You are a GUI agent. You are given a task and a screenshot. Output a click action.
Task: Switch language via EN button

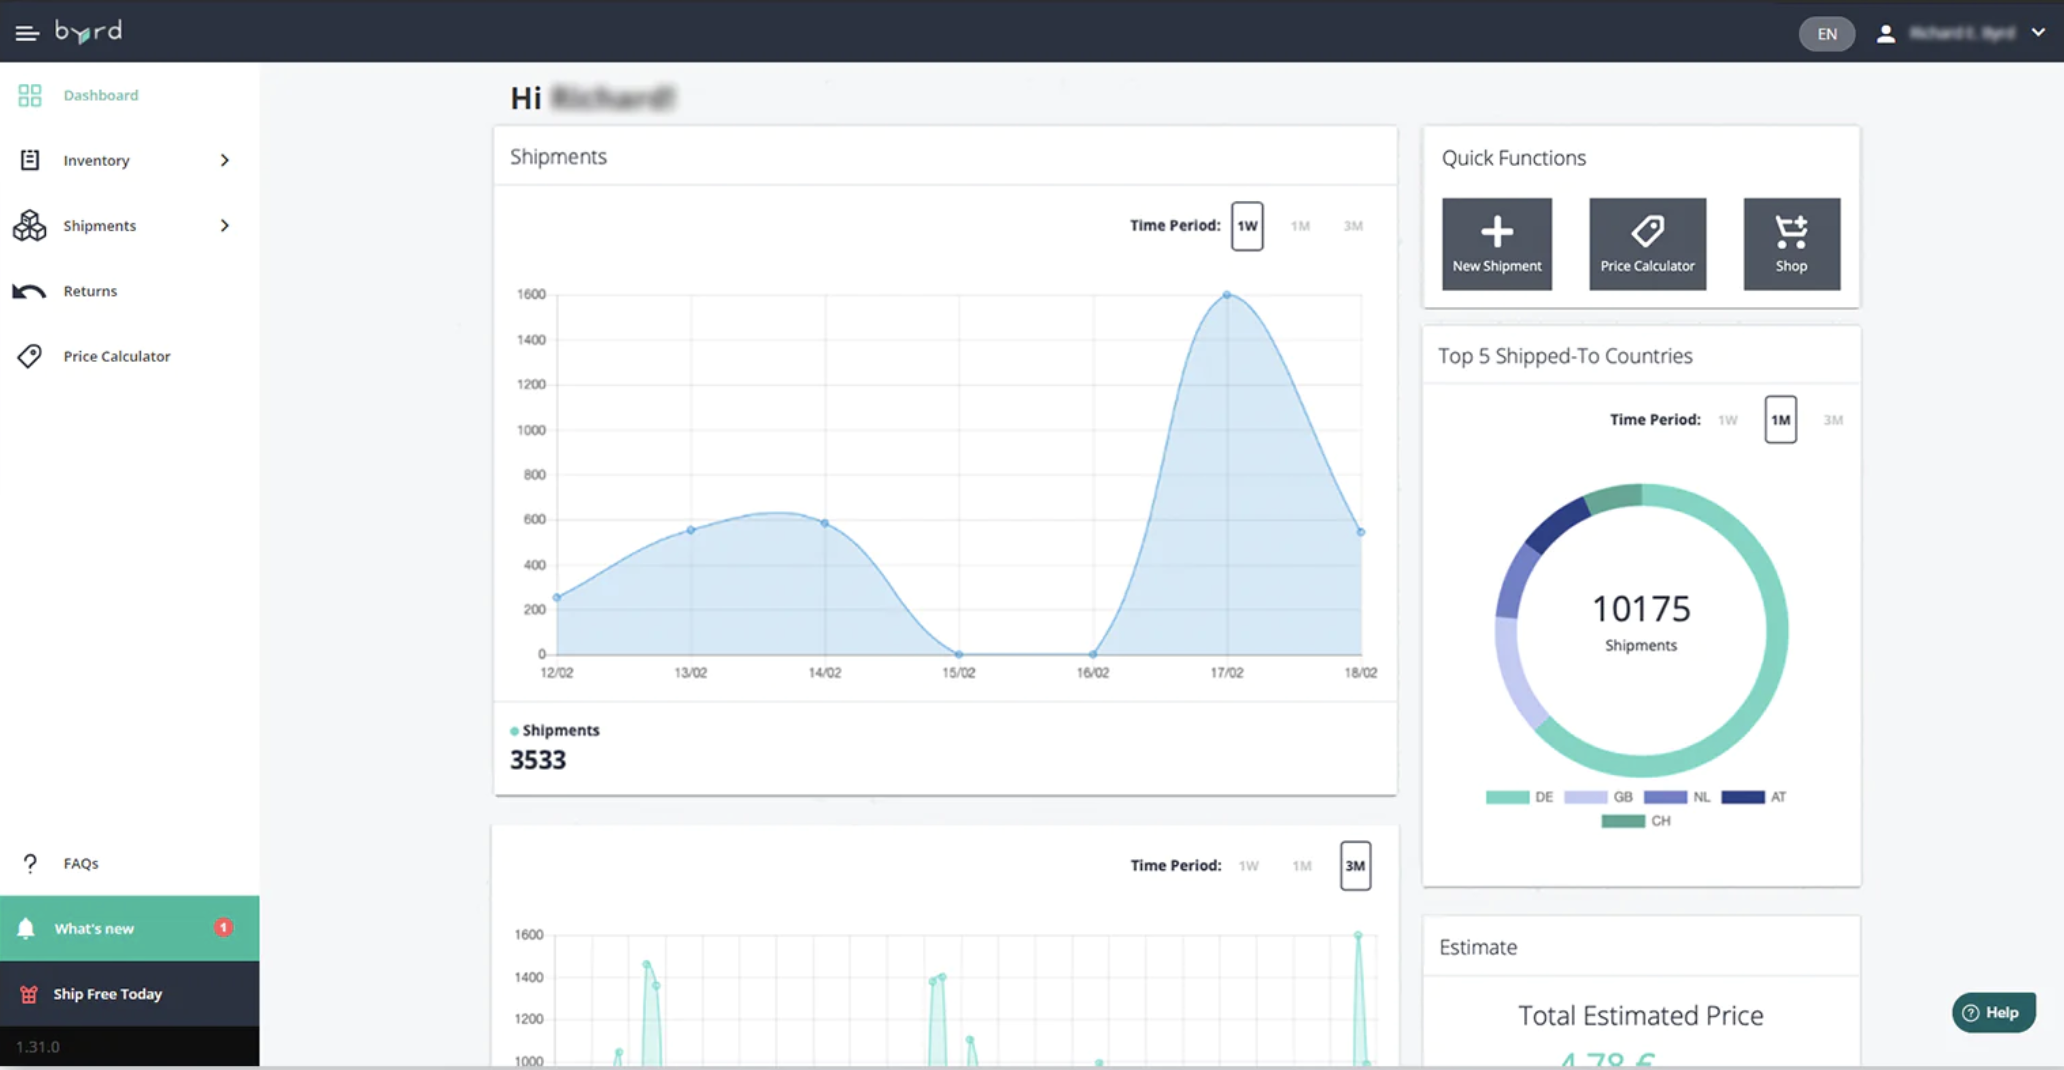point(1827,34)
